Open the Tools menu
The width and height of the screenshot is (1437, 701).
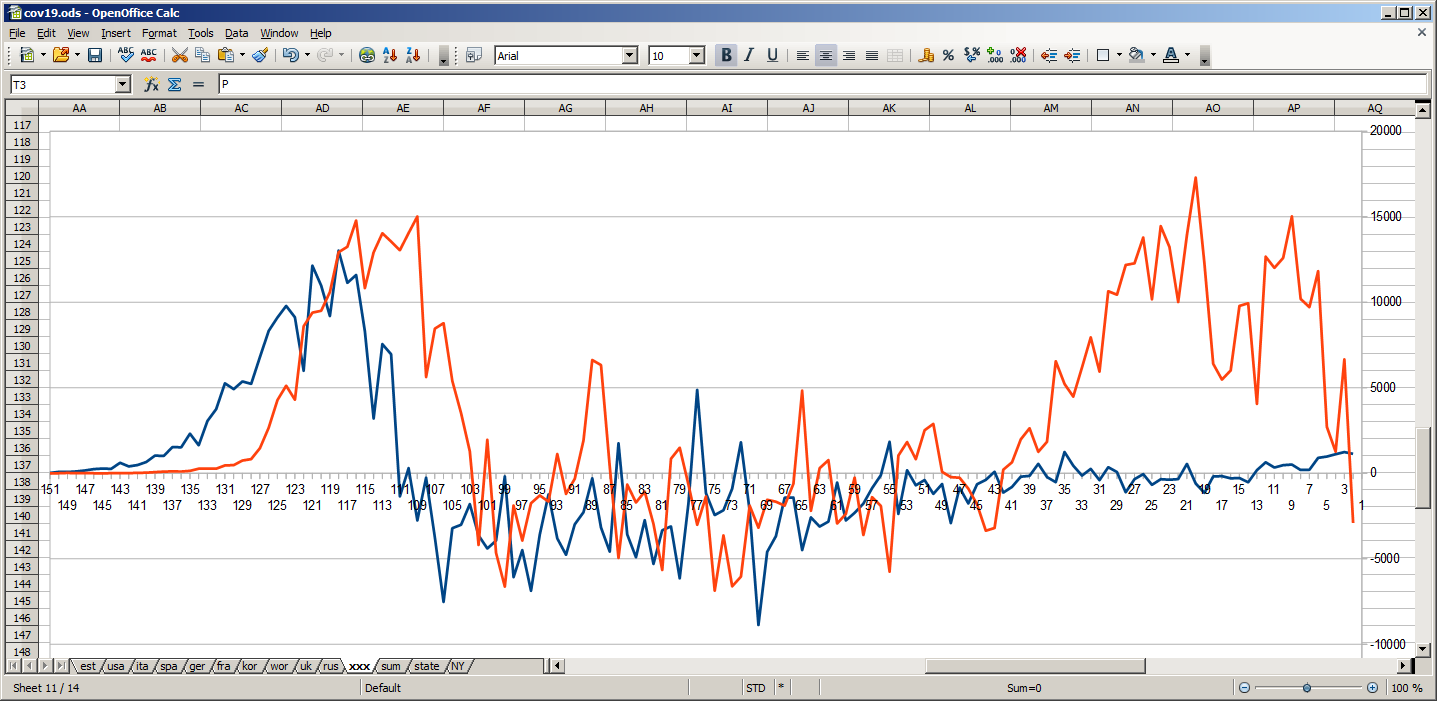(201, 33)
